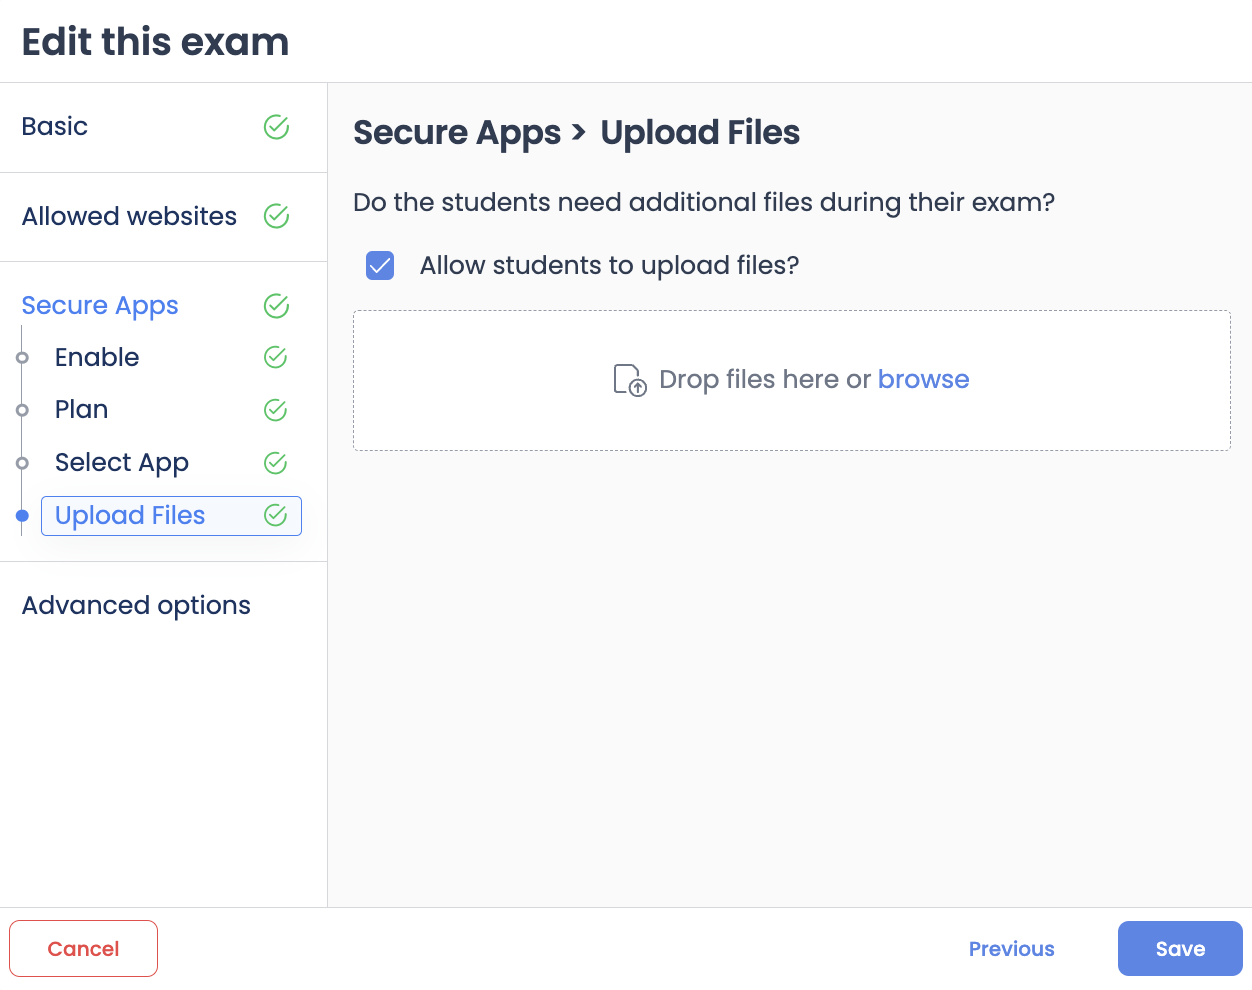Cancel editing this exam

[83, 948]
